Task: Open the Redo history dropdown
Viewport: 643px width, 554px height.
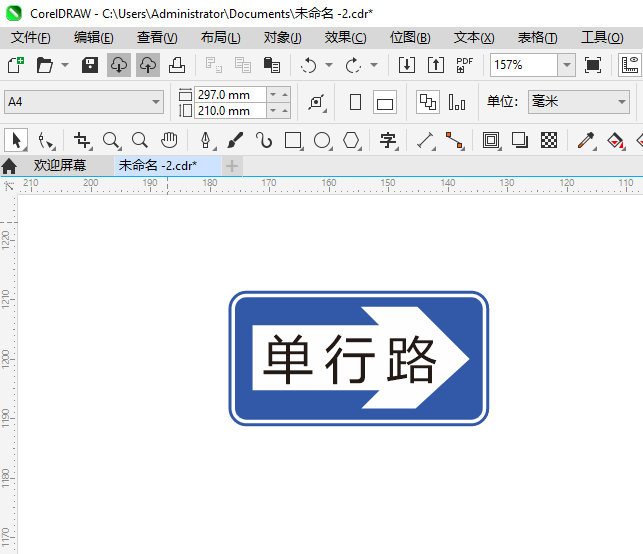Action: coord(374,65)
